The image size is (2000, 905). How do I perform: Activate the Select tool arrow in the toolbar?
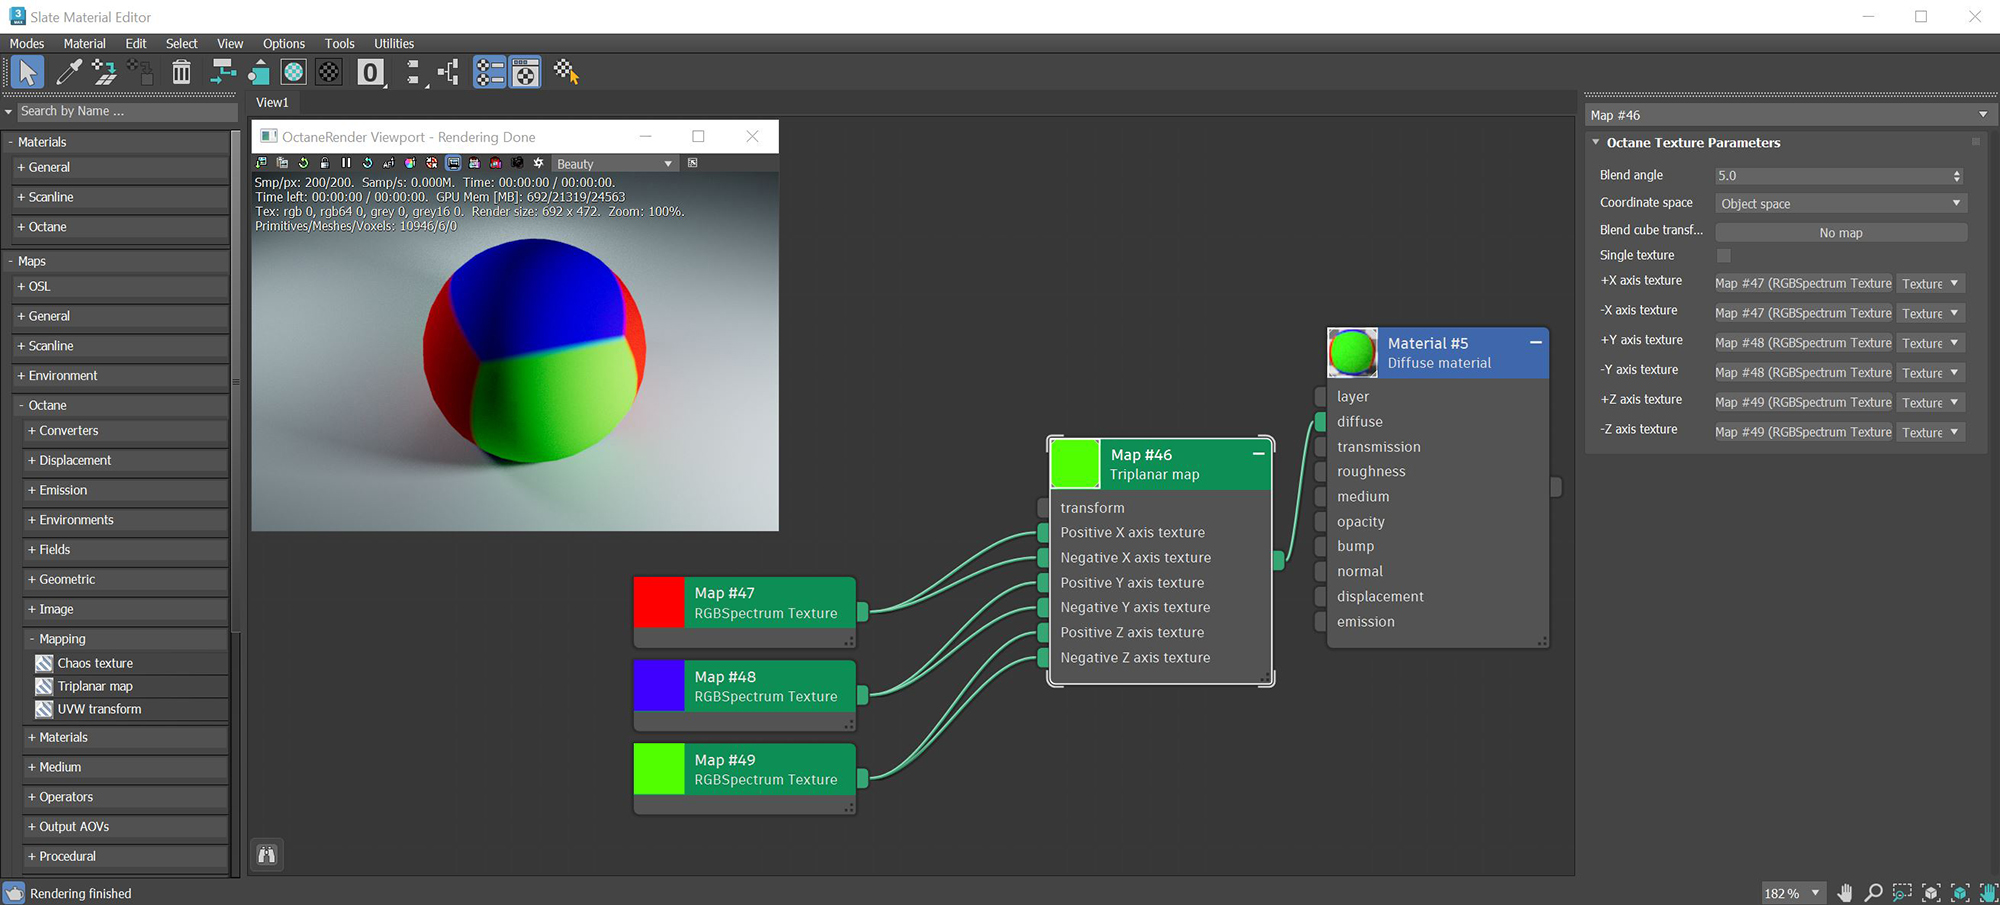pyautogui.click(x=27, y=72)
